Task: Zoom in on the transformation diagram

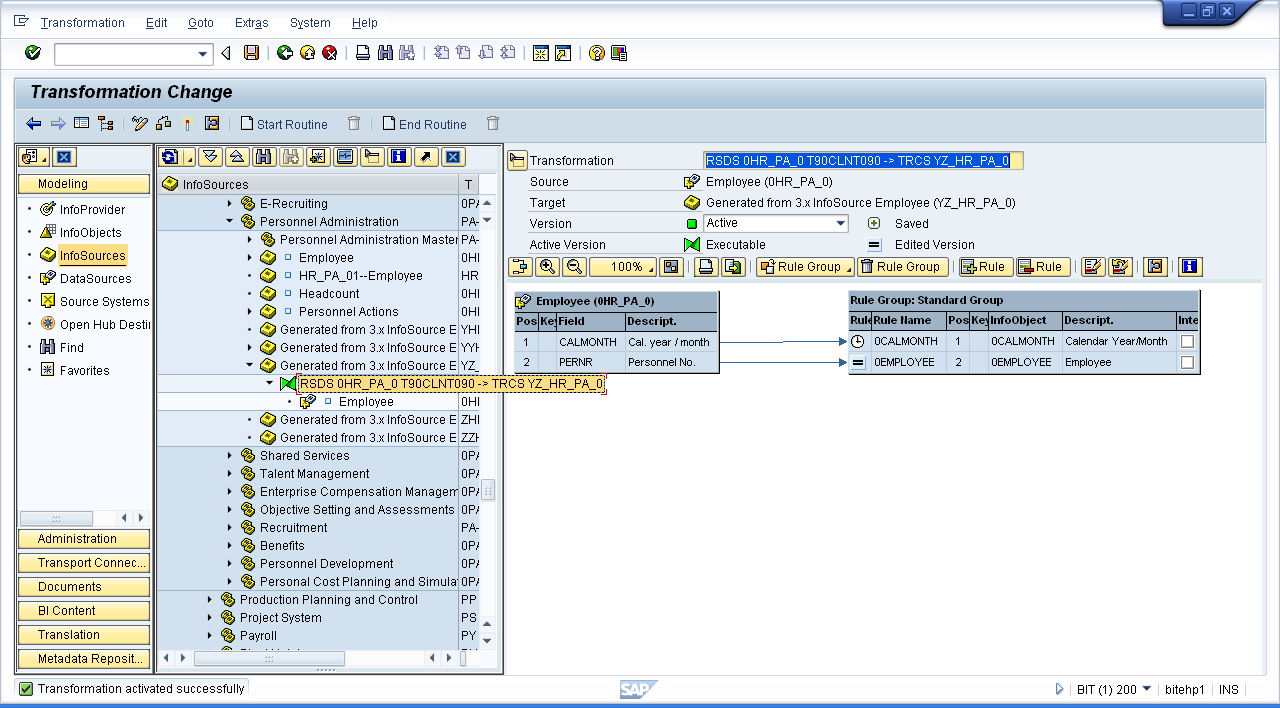Action: pos(547,266)
